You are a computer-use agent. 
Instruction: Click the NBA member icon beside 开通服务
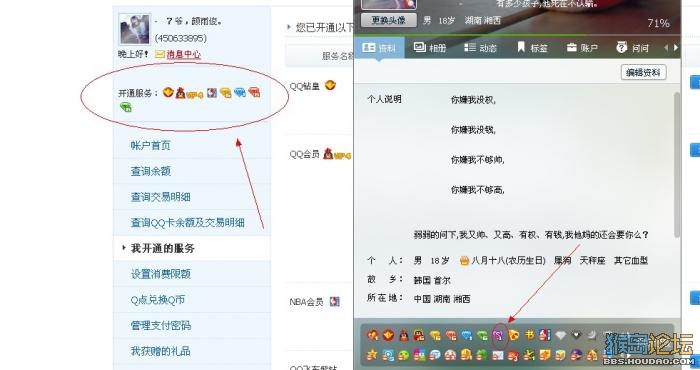click(x=212, y=93)
